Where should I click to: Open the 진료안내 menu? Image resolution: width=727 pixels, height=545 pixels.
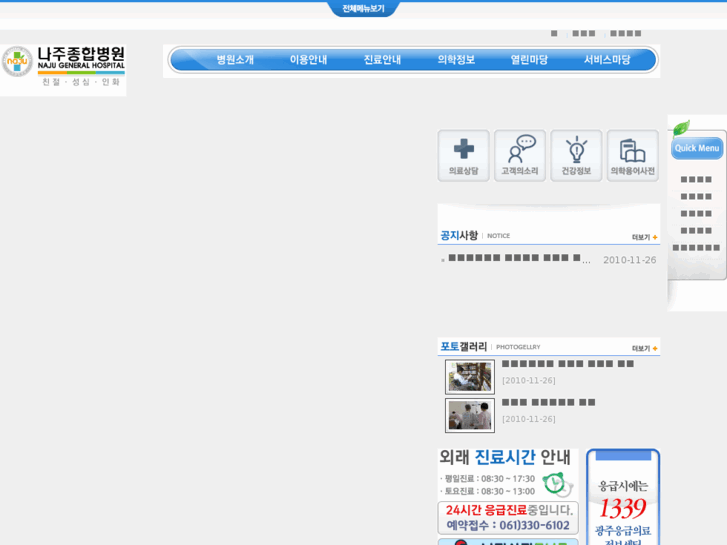tap(382, 60)
